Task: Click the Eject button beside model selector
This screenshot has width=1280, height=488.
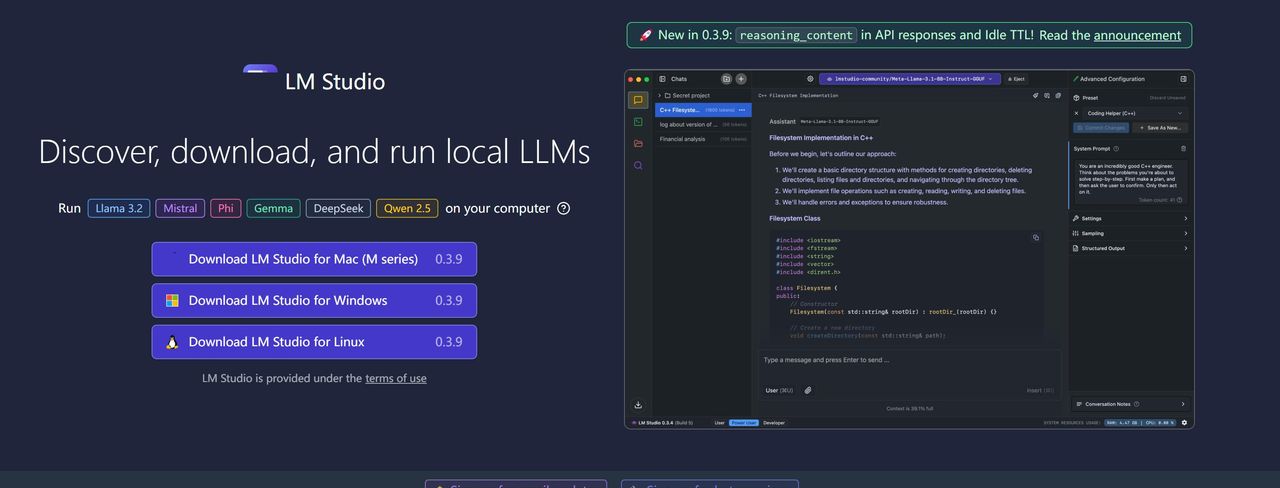Action: (x=1016, y=79)
